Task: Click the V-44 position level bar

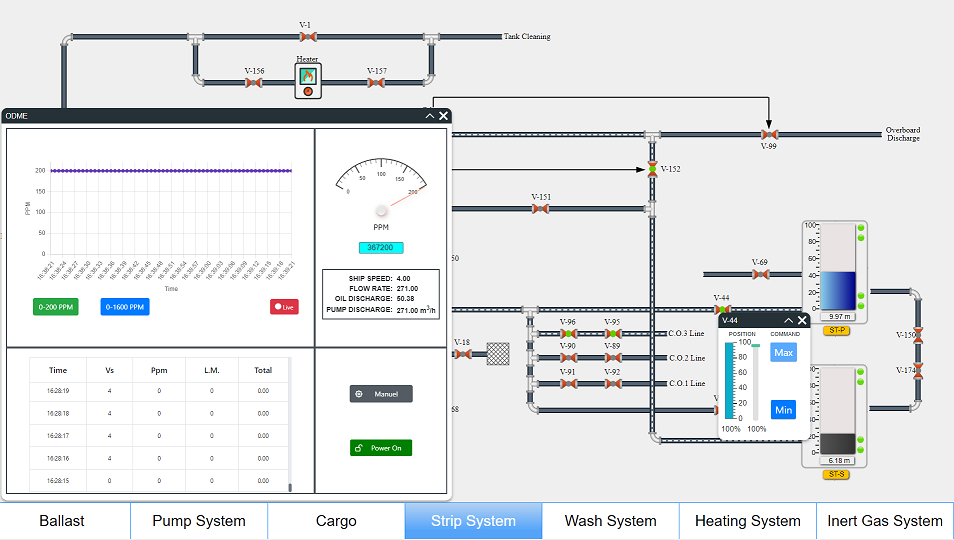Action: (x=729, y=381)
